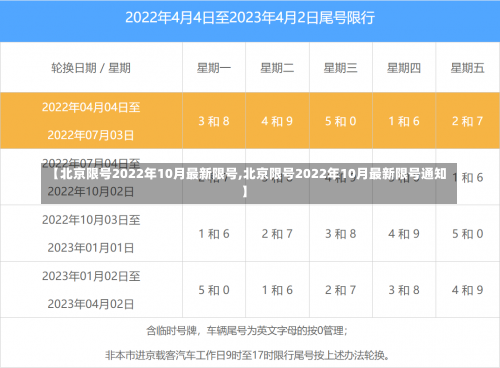Select the 星期一 column header
The height and width of the screenshot is (368, 500).
coord(214,68)
